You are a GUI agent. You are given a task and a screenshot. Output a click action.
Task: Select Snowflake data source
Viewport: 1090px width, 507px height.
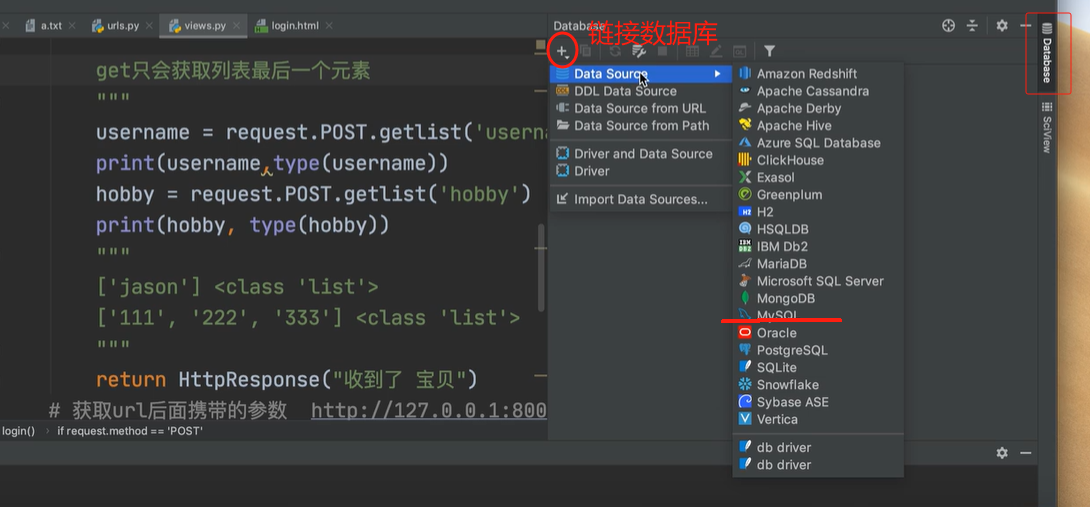tap(818, 385)
